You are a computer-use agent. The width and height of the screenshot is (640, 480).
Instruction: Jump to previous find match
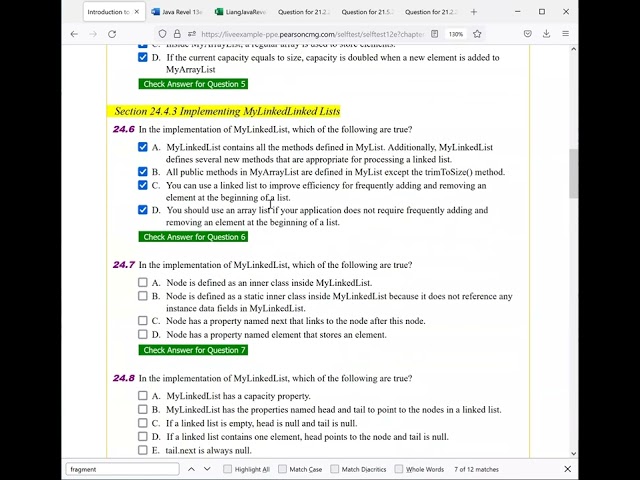pos(191,469)
